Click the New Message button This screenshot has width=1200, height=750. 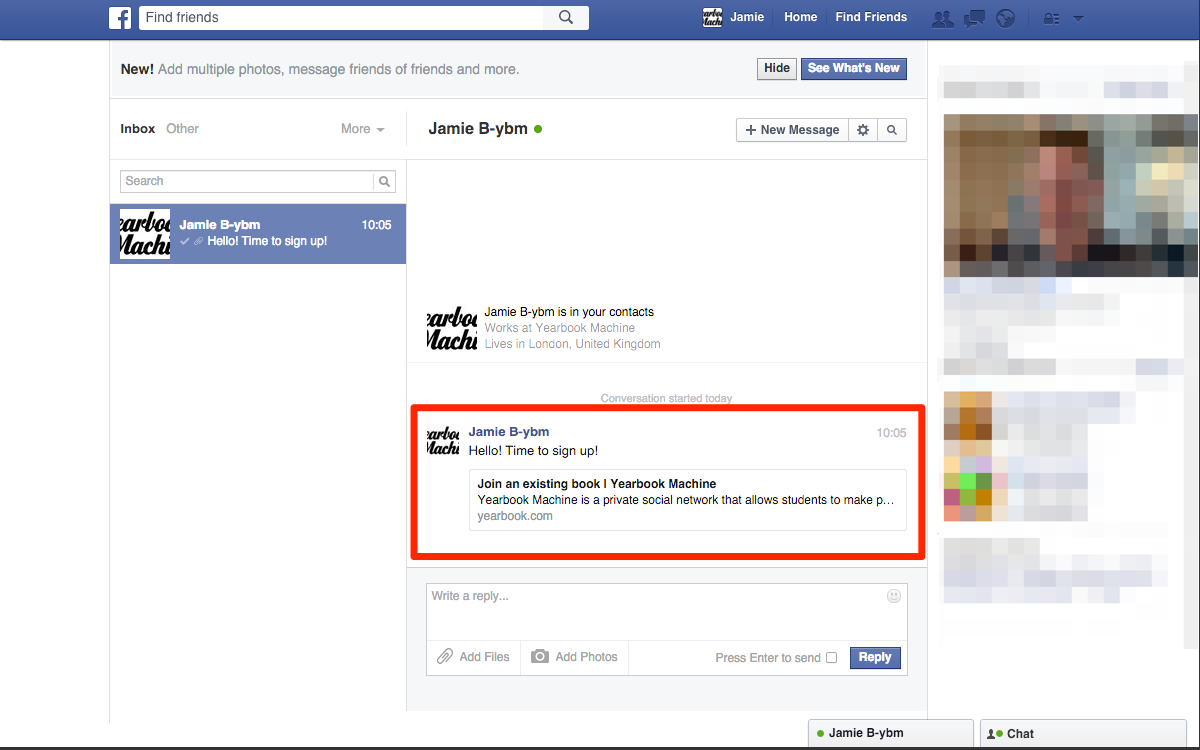point(792,130)
